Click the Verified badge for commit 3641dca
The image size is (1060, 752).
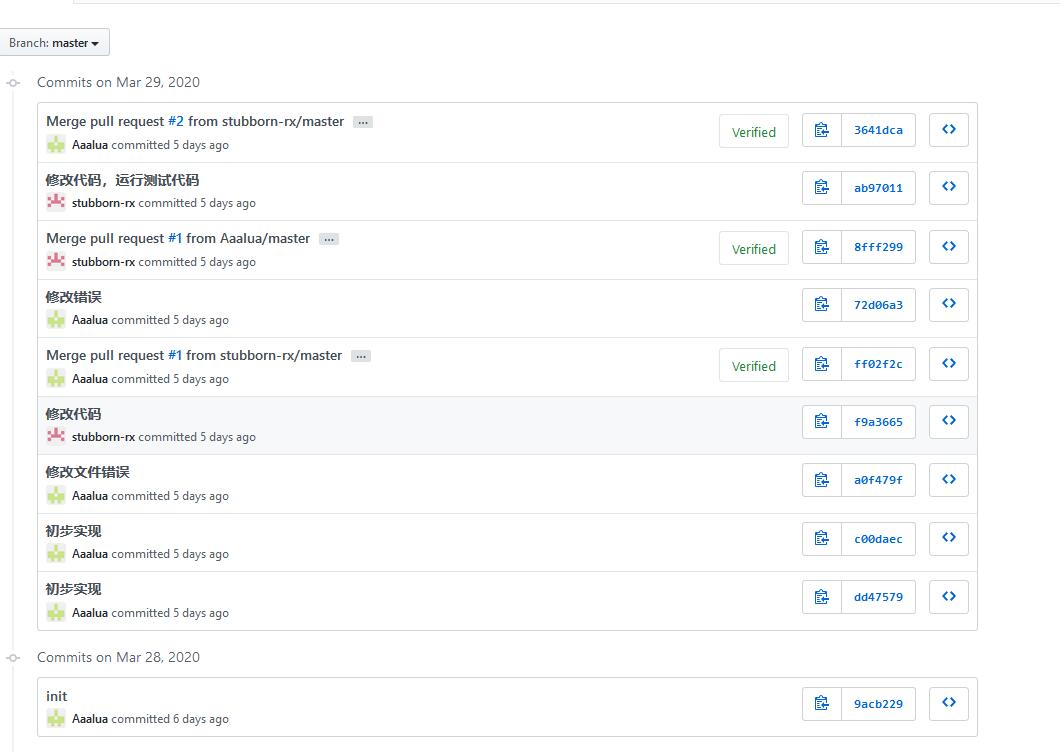(753, 132)
